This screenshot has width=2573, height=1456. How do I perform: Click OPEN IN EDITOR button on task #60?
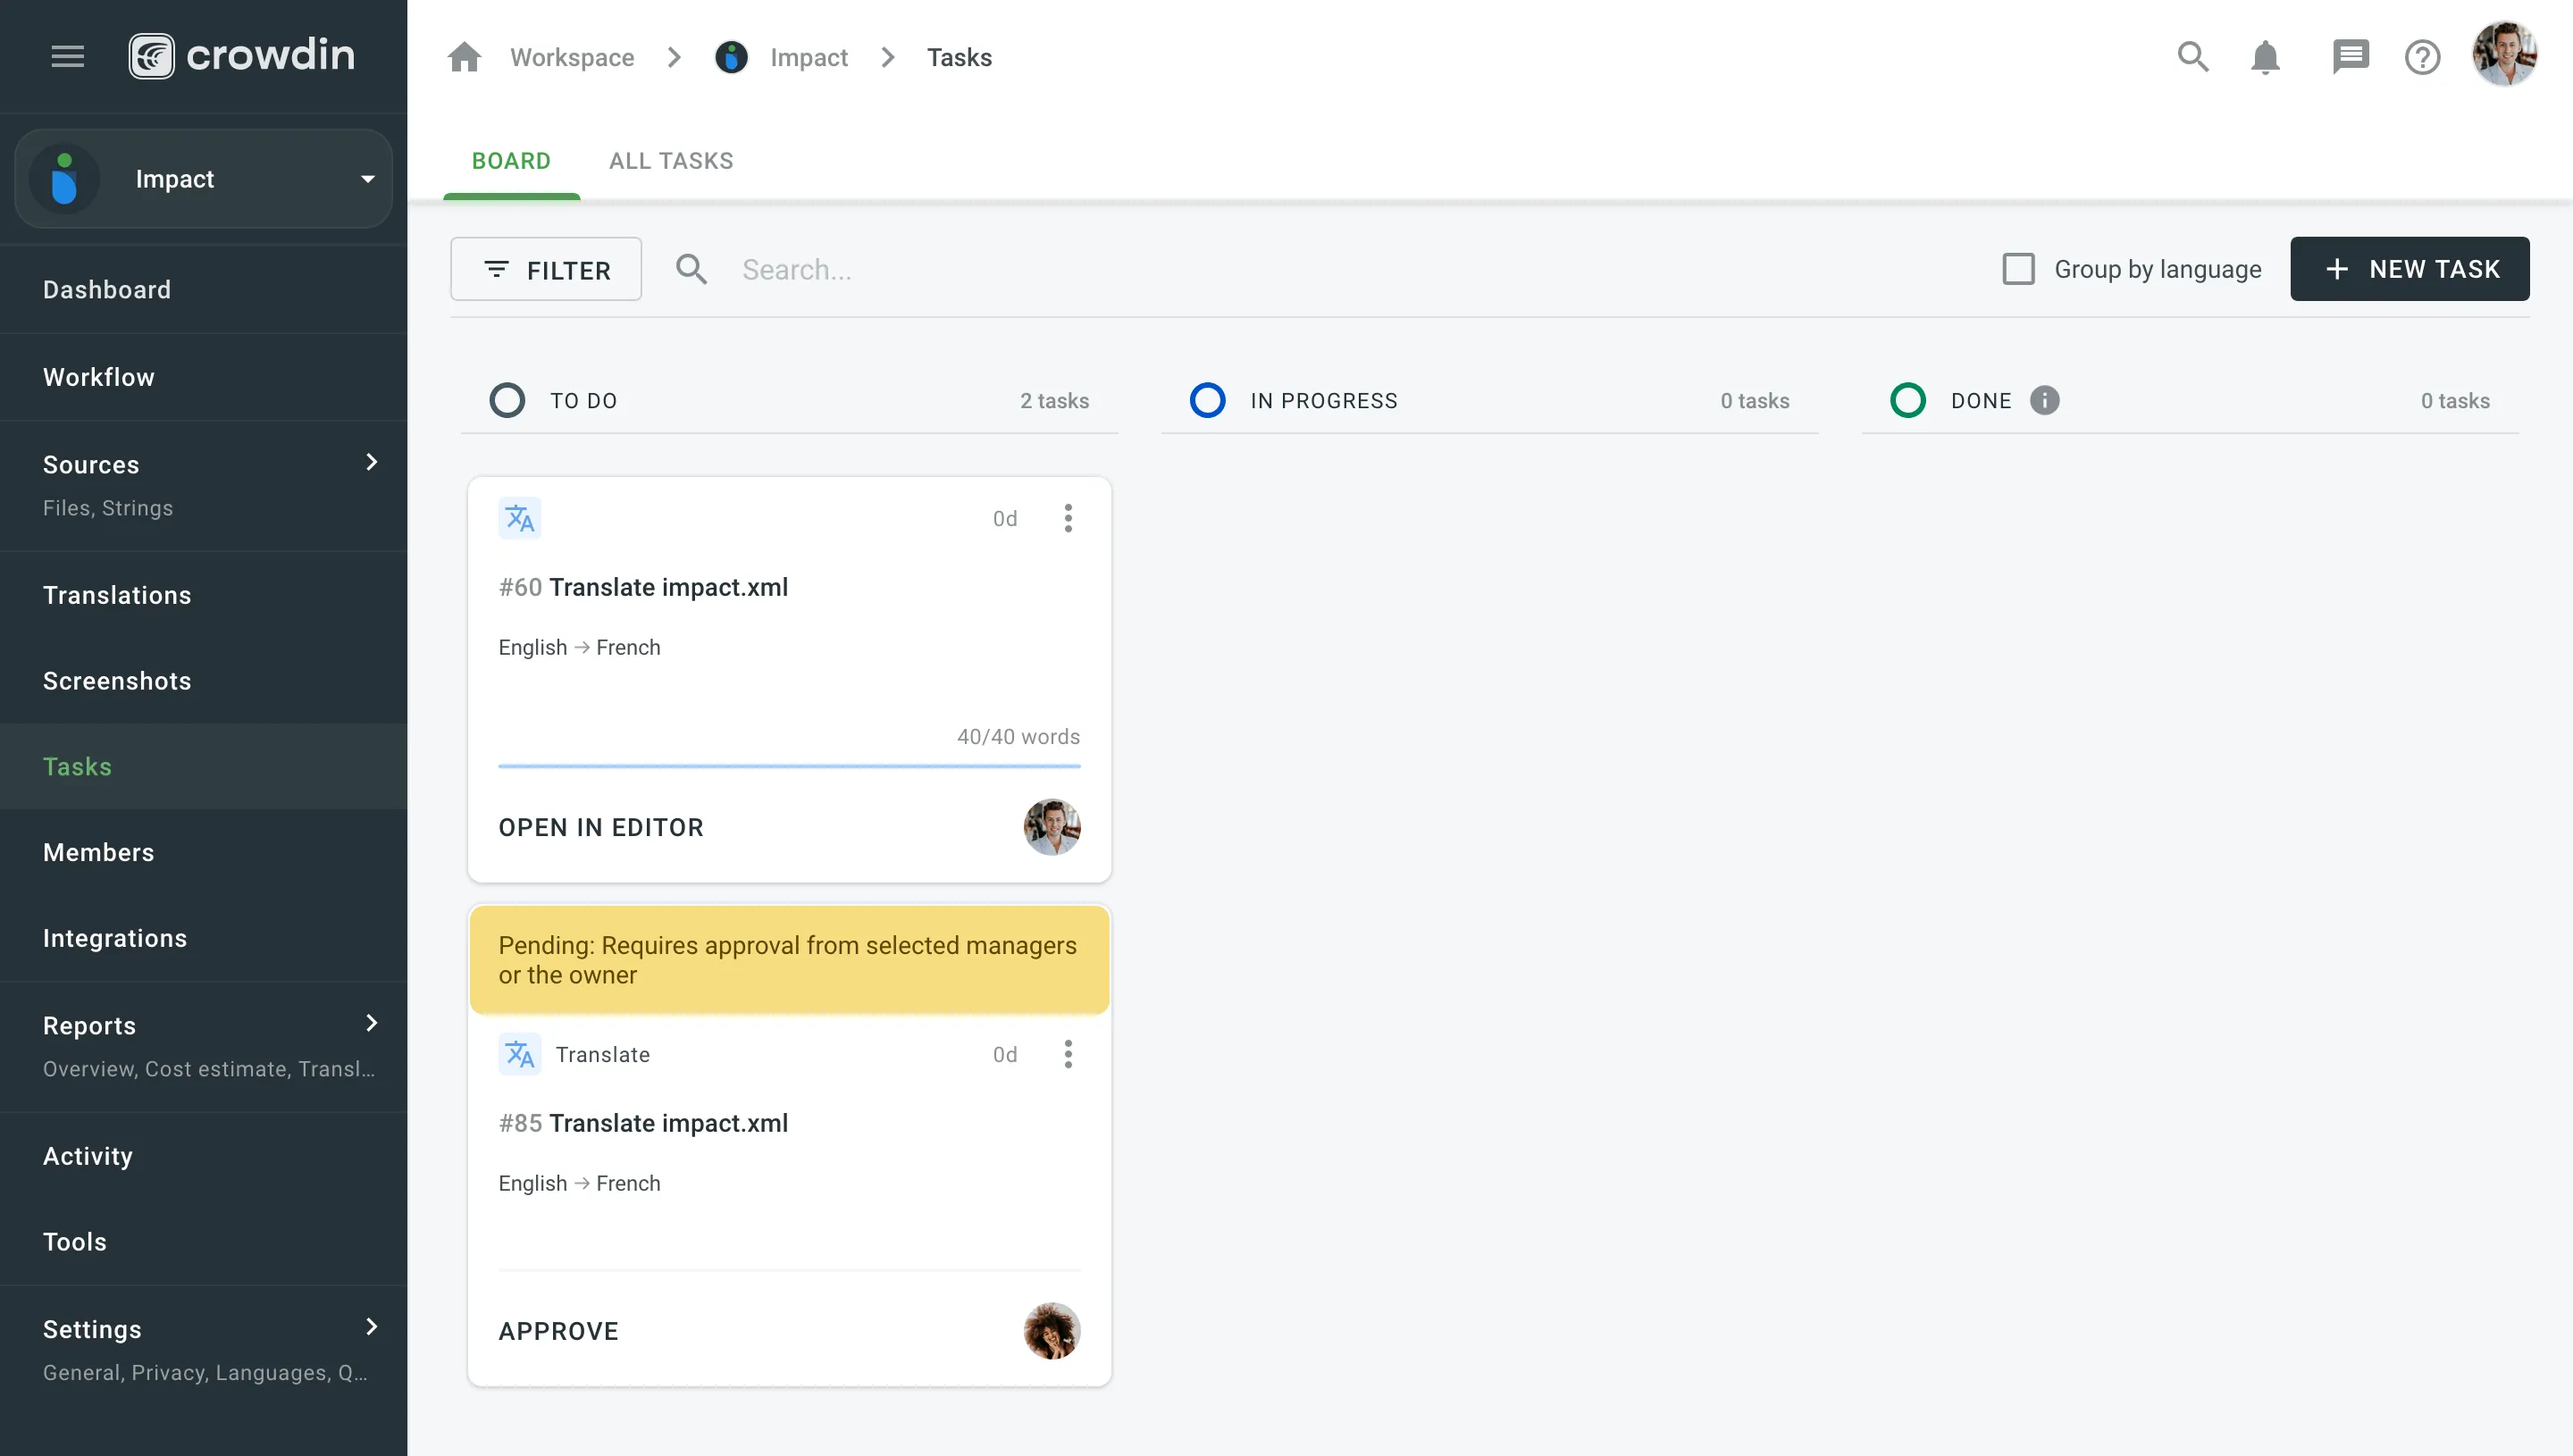(x=601, y=827)
